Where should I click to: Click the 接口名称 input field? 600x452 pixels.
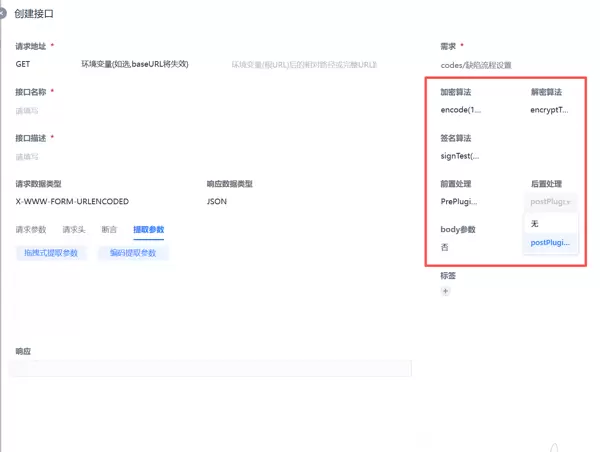(x=200, y=110)
